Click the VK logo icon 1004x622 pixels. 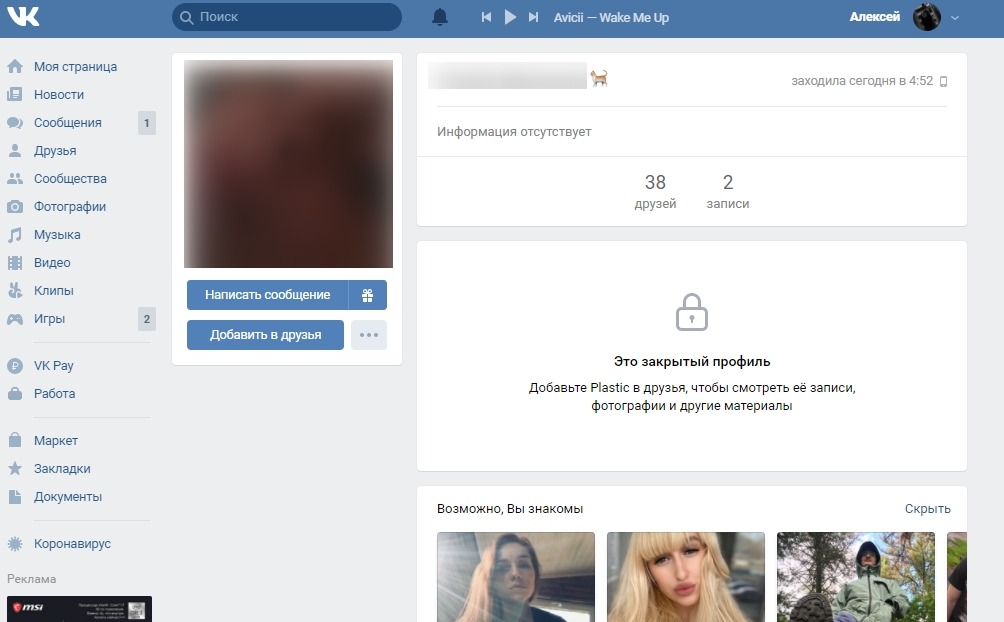pos(23,17)
